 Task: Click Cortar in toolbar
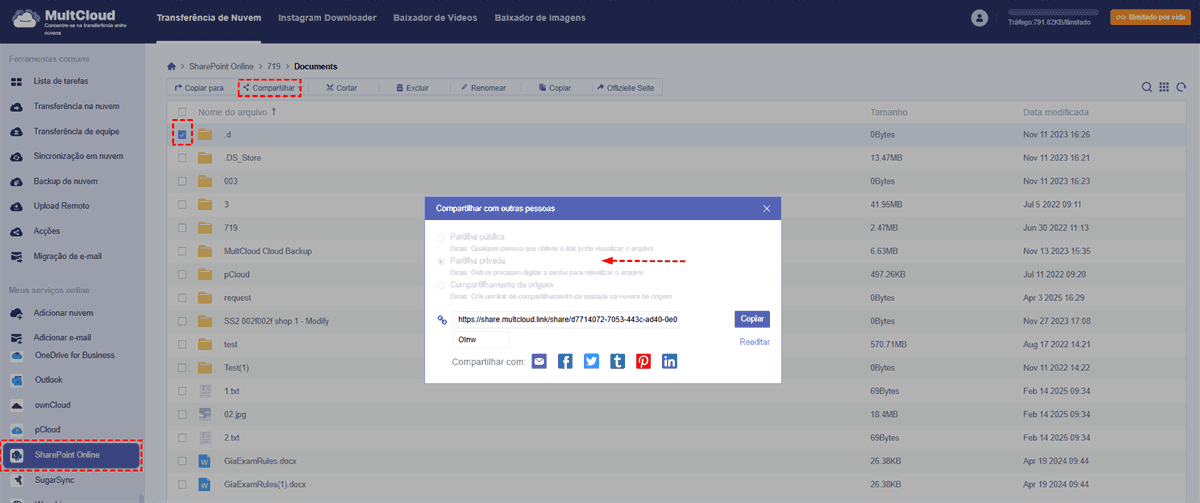click(342, 88)
